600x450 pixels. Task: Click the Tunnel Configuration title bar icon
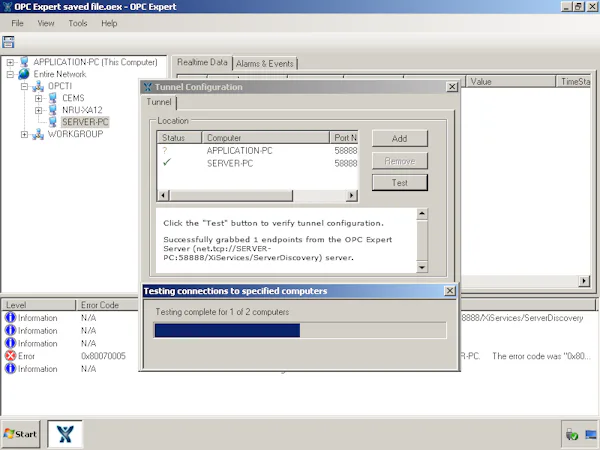tap(148, 87)
